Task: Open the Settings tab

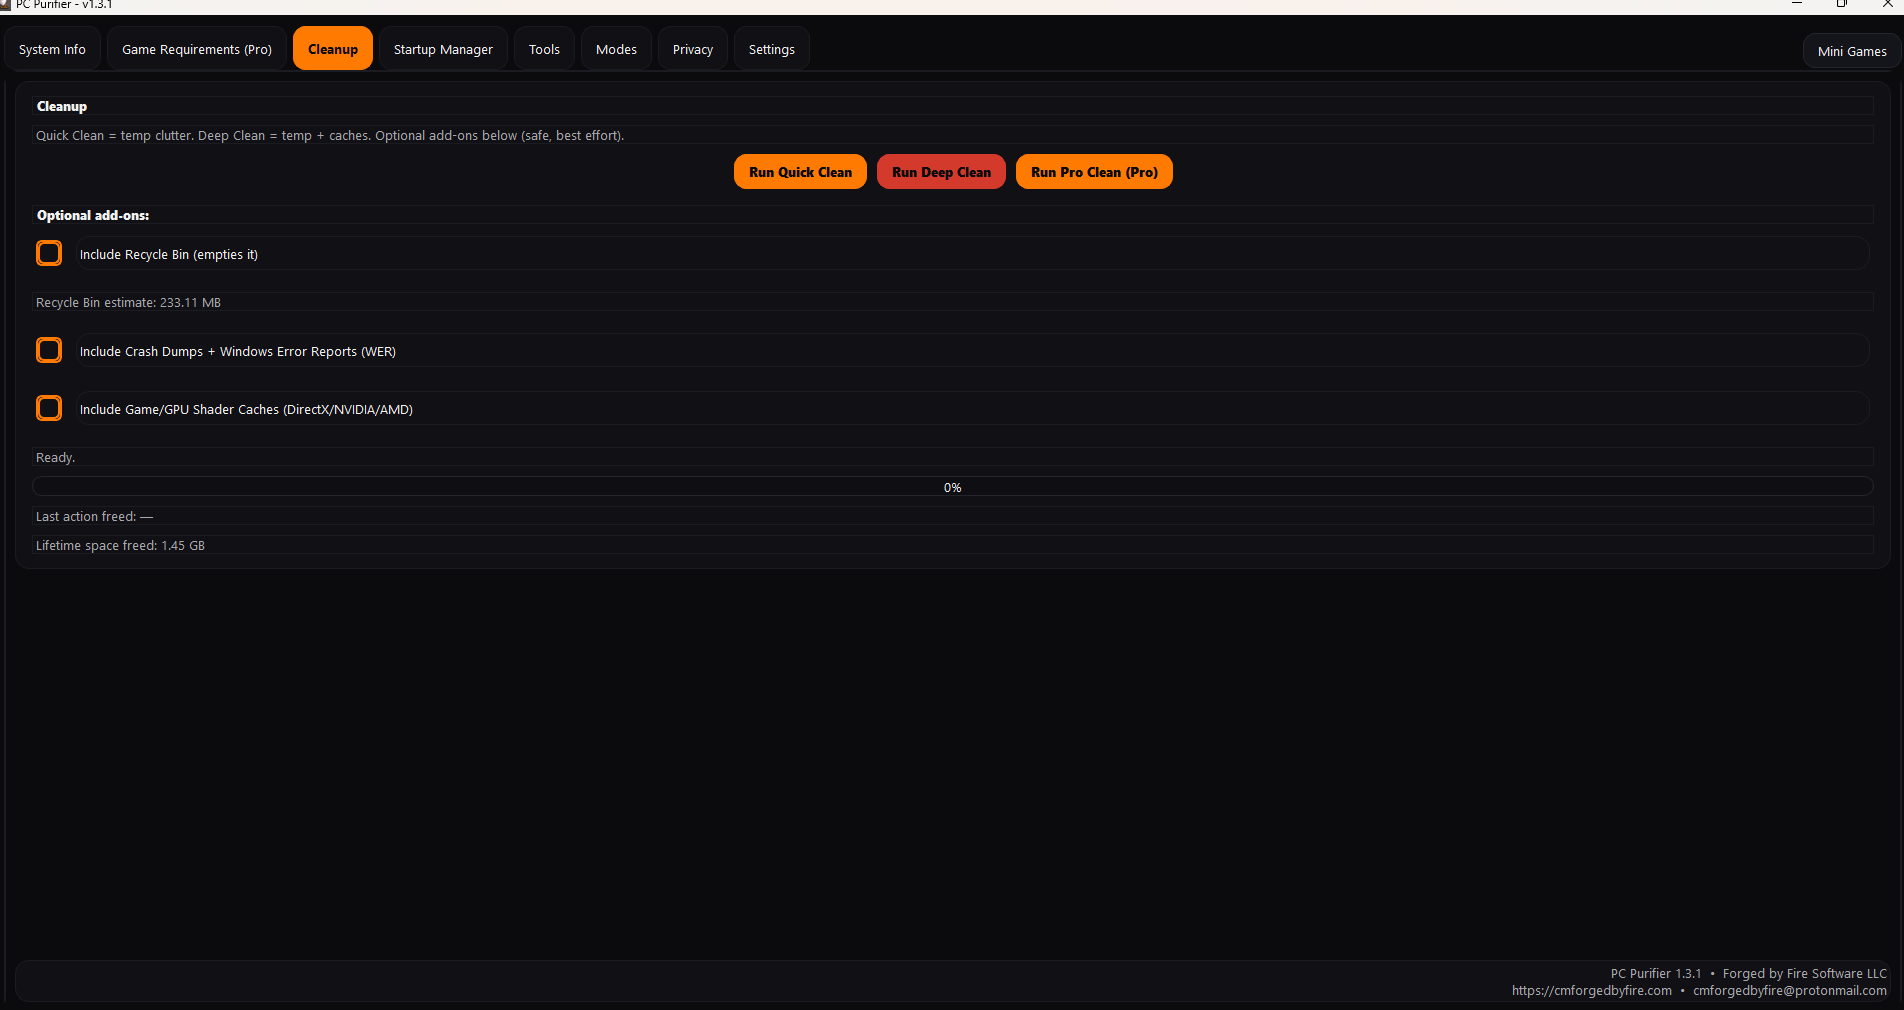Action: (770, 48)
